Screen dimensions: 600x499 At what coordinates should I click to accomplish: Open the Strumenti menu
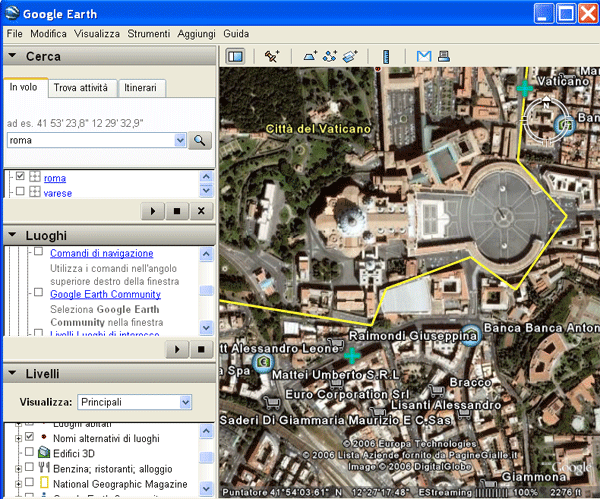tap(148, 34)
